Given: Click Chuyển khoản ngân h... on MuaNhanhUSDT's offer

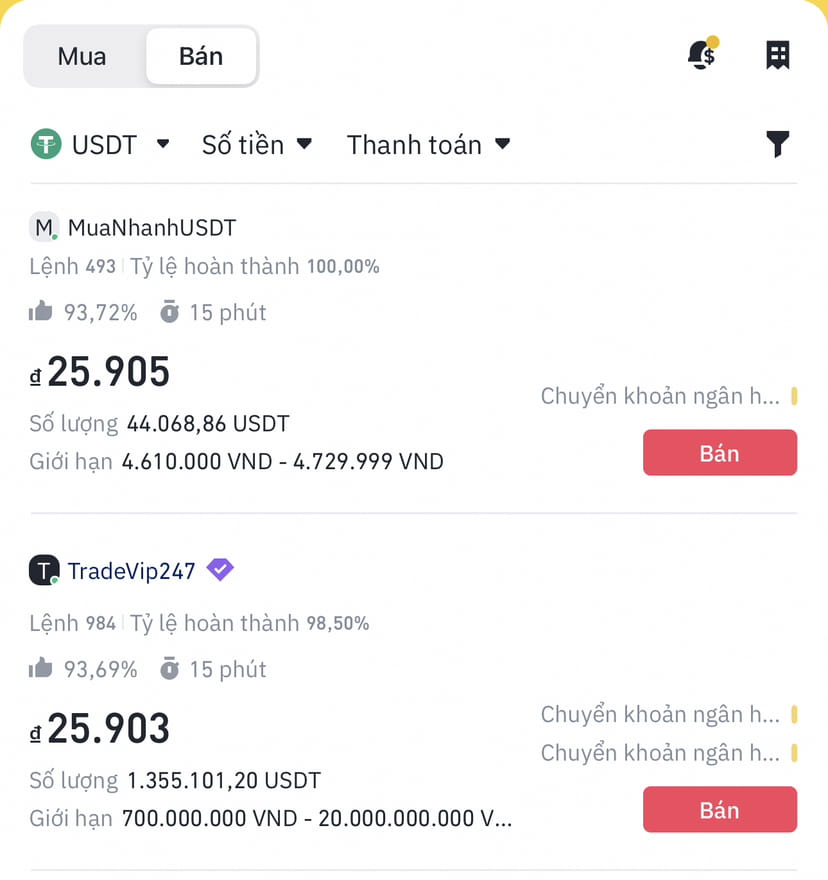Looking at the screenshot, I should click(x=660, y=396).
